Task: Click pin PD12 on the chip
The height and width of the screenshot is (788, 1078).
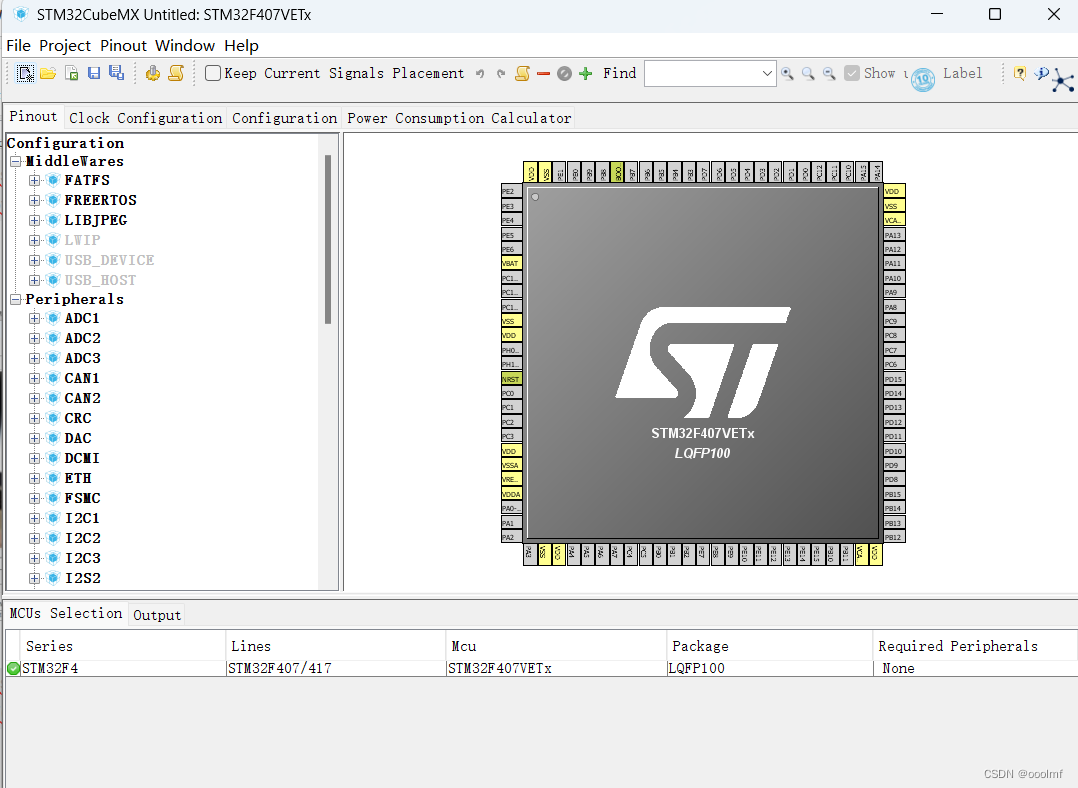Action: [894, 422]
